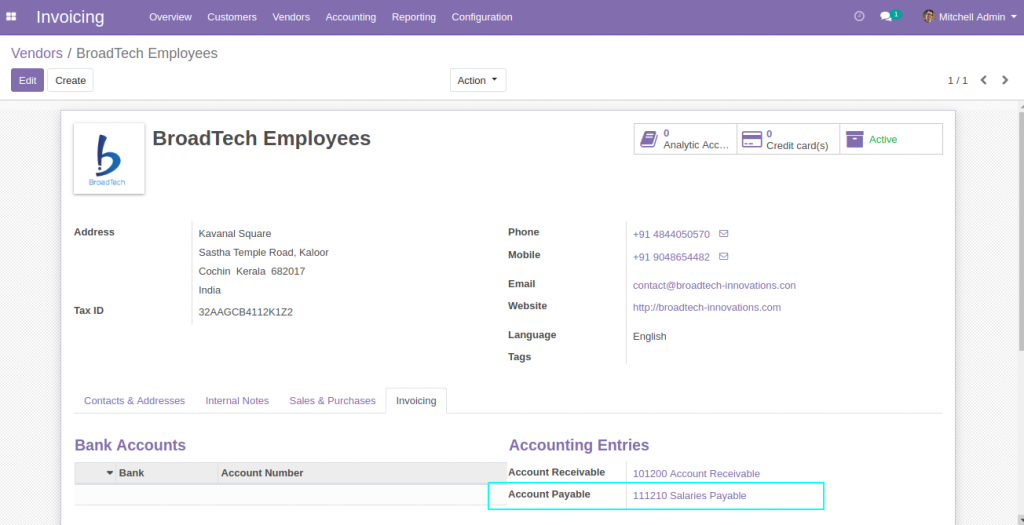Click Tax ID value 32AAGCB4112K1Z2
This screenshot has height=525, width=1024.
(246, 311)
